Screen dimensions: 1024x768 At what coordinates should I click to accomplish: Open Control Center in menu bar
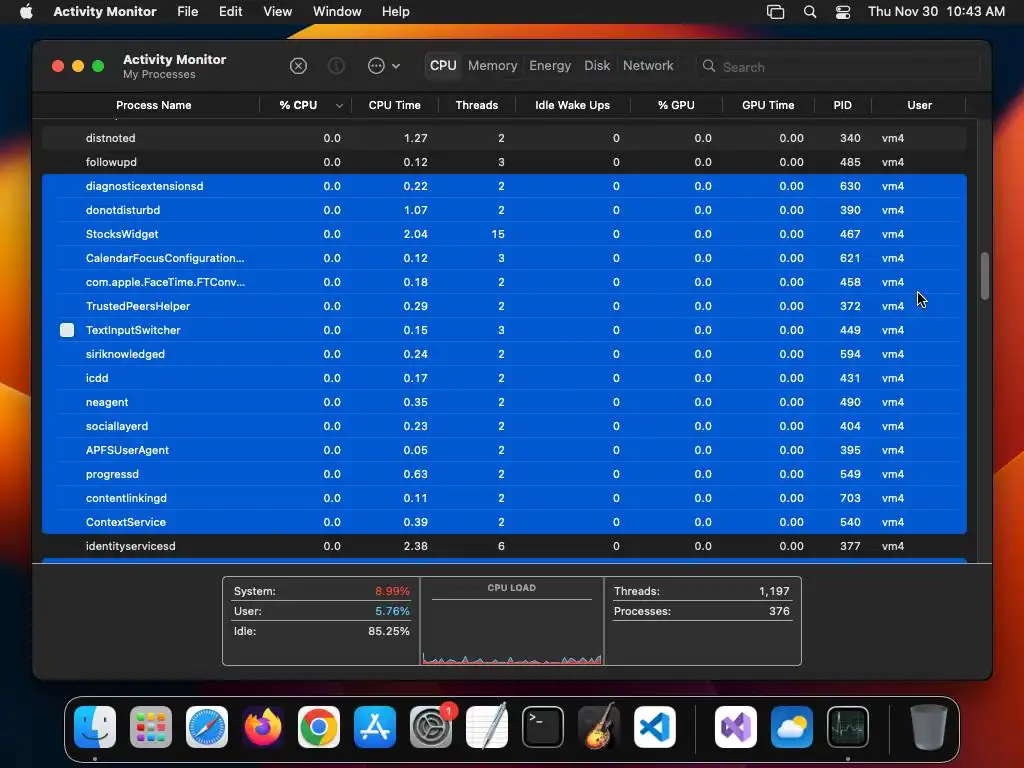pos(843,12)
